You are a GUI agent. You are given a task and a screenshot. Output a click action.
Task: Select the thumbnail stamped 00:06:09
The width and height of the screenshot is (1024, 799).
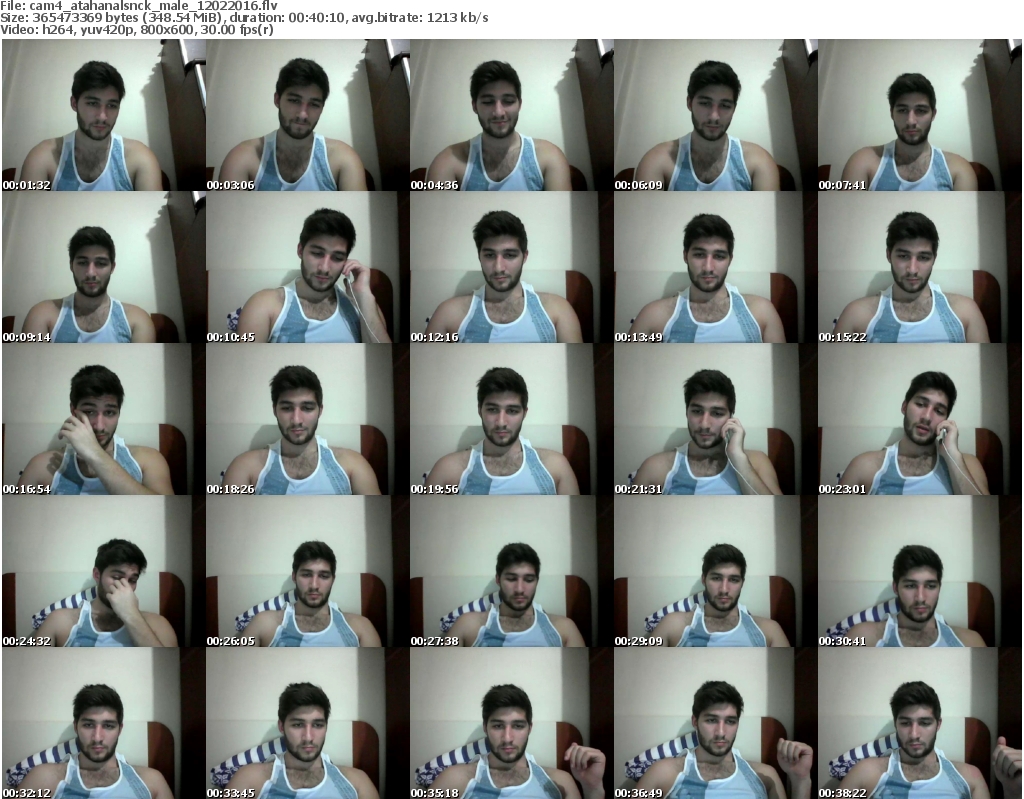[x=716, y=115]
